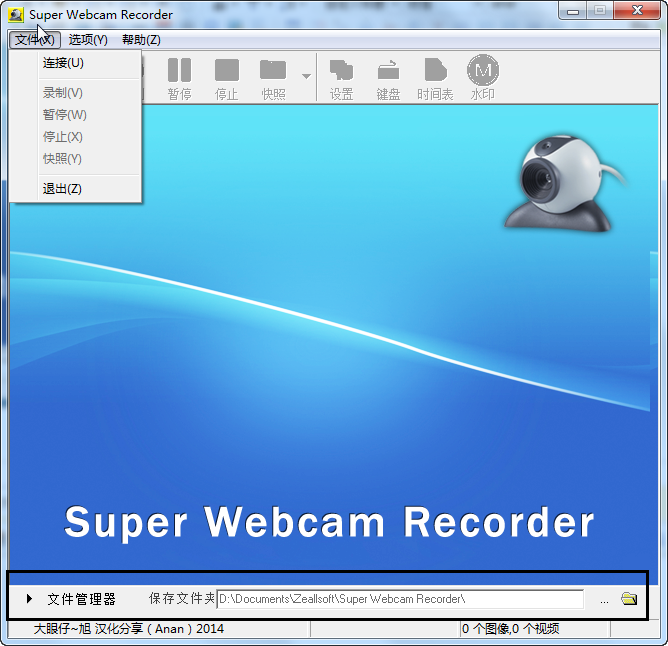Click the Pause (暂停) toolbar icon
The image size is (668, 646).
click(179, 79)
